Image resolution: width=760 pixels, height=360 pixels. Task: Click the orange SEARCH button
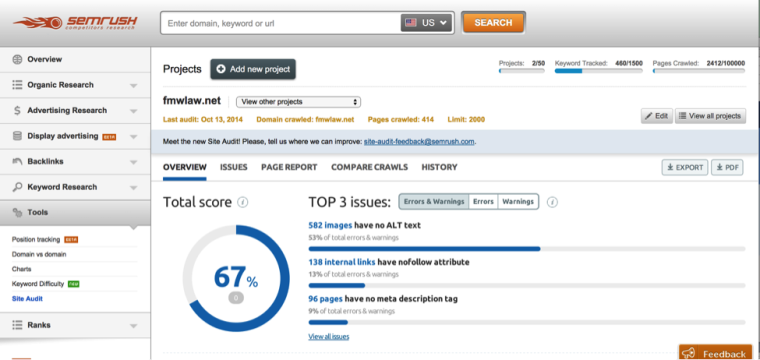(x=493, y=23)
